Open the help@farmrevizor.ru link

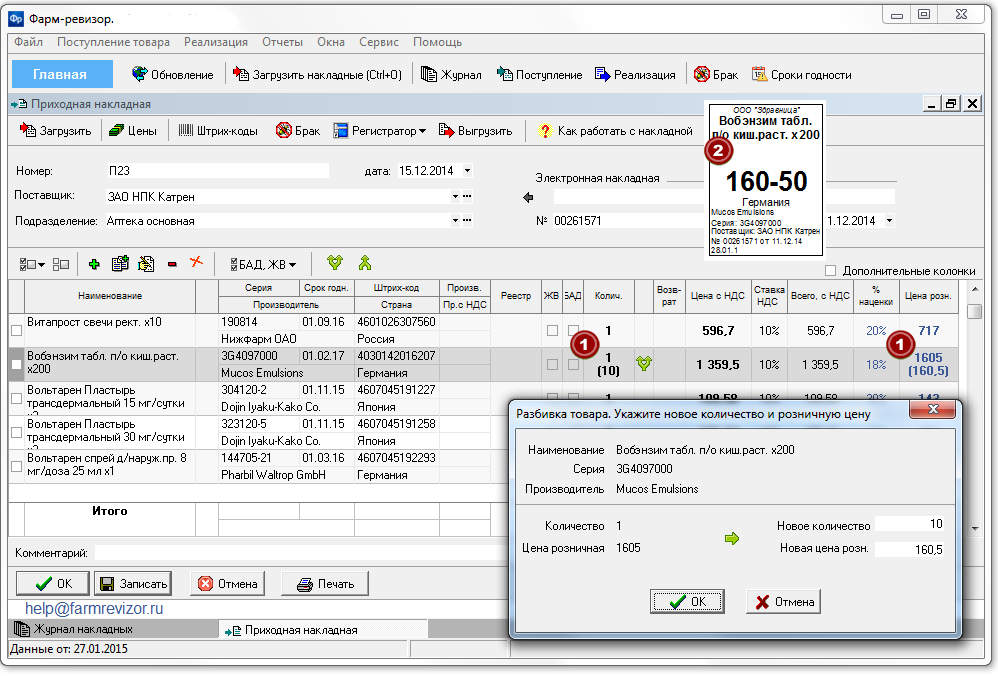click(x=94, y=609)
